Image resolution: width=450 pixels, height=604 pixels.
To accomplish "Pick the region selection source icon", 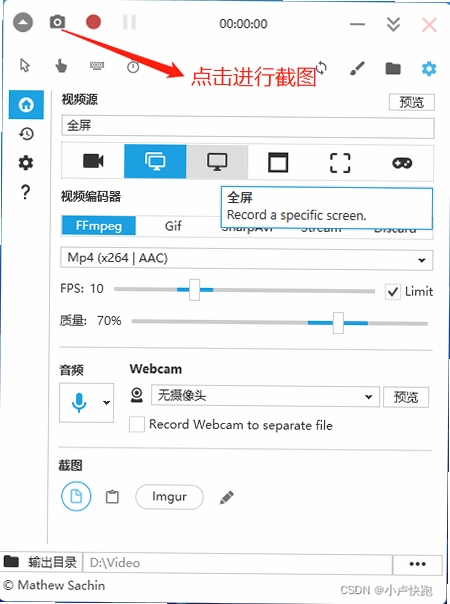I will [340, 162].
